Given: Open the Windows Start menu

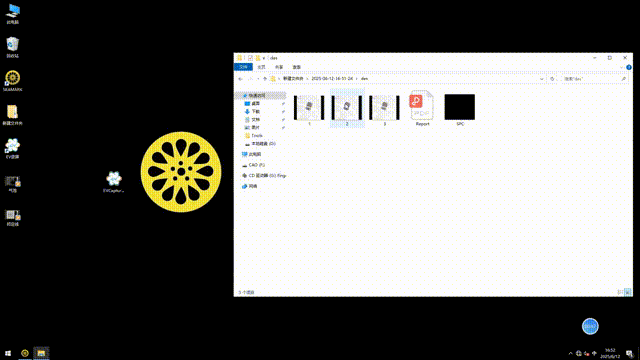Looking at the screenshot, I should pos(8,353).
